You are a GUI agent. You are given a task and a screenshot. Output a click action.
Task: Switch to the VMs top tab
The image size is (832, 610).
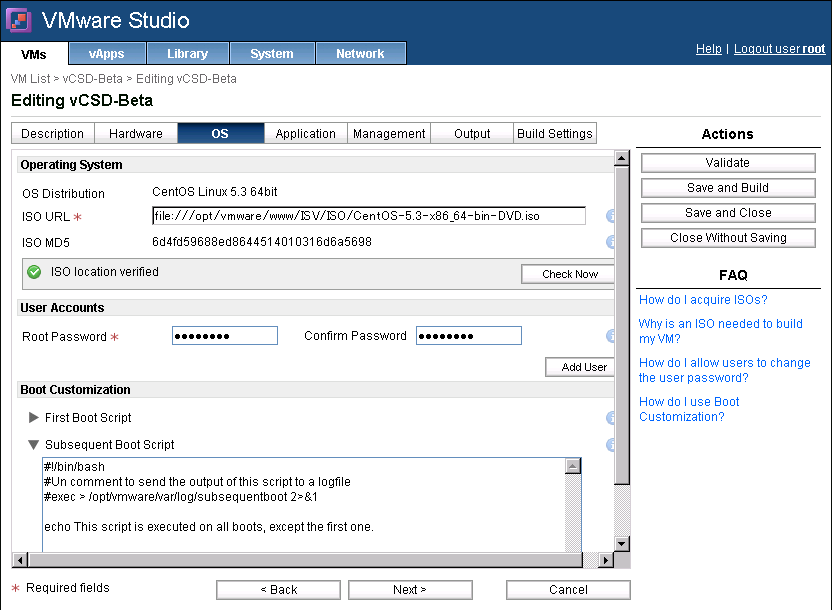pos(34,54)
